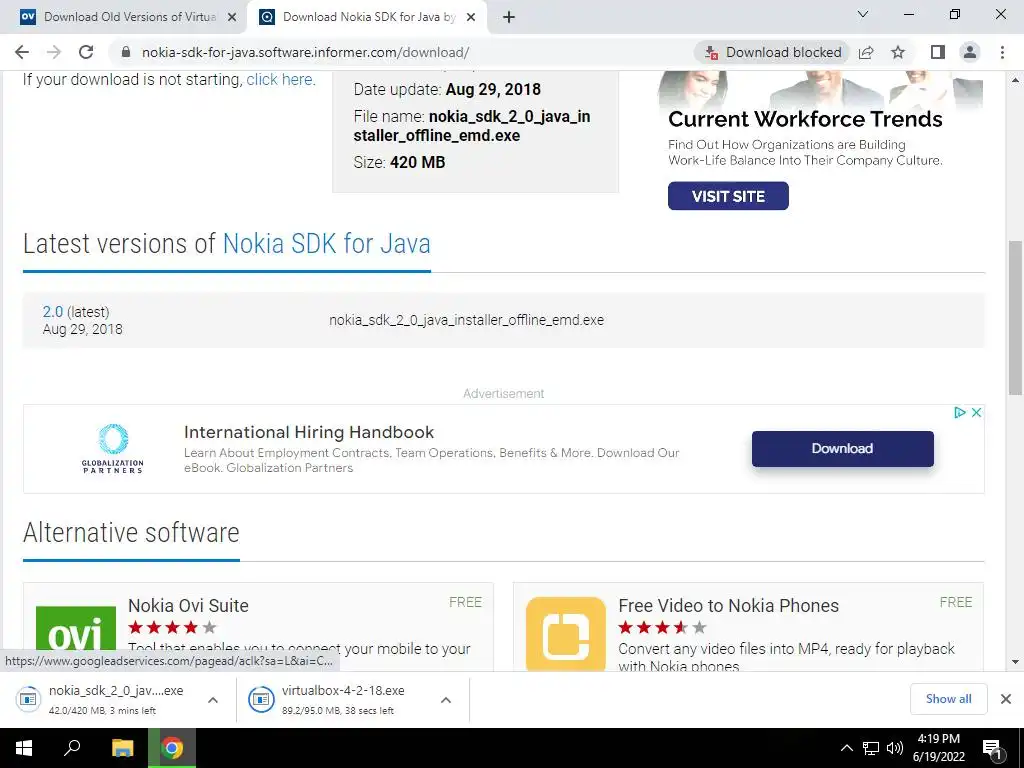
Task: Click scrollbar down arrow
Action: pyautogui.click(x=1015, y=662)
